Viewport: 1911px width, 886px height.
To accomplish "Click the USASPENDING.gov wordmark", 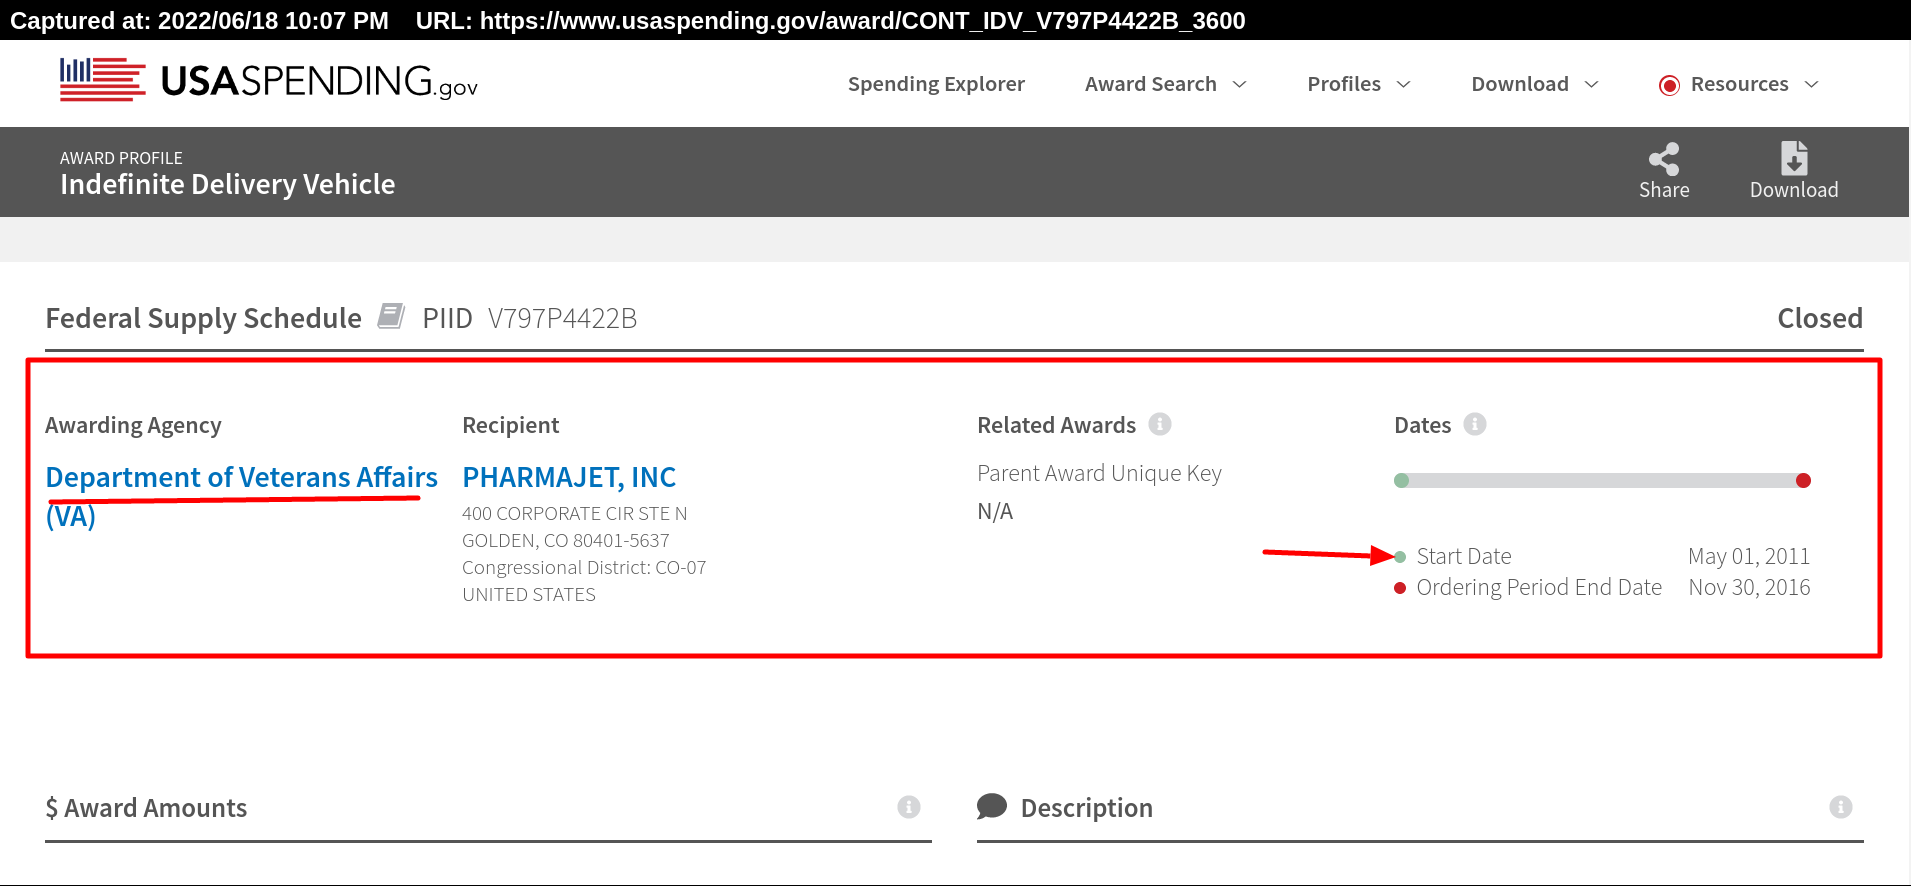I will tap(319, 81).
